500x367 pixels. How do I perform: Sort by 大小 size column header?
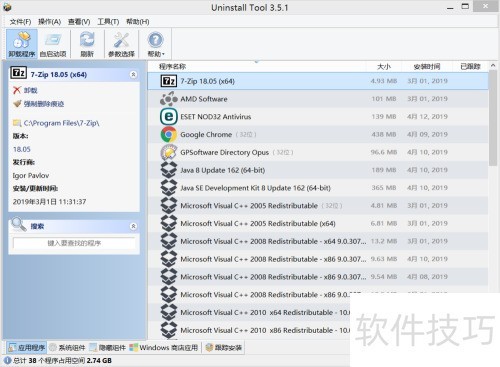point(384,66)
